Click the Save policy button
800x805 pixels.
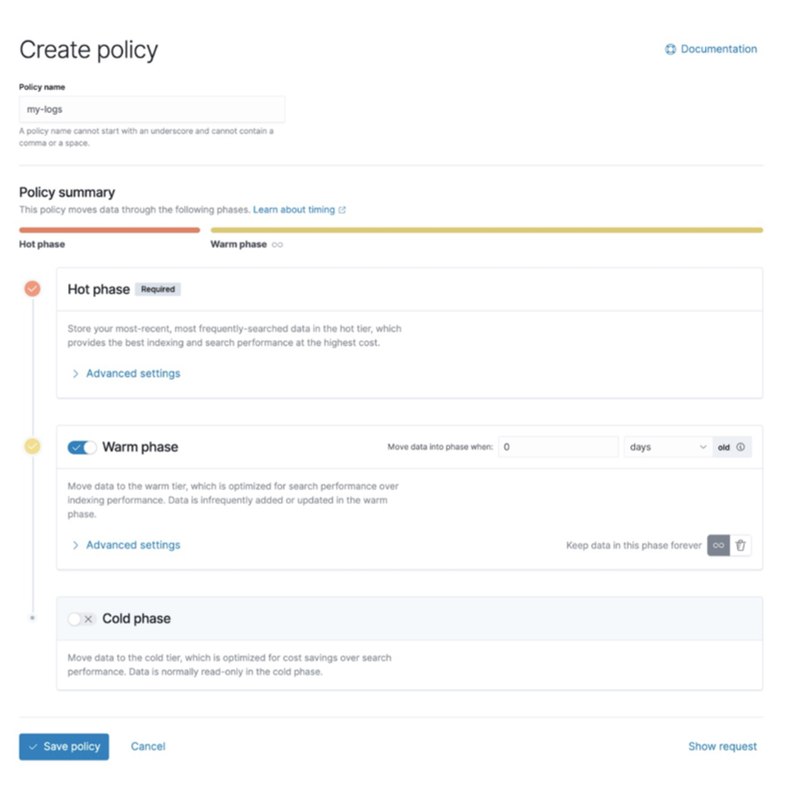coord(63,746)
